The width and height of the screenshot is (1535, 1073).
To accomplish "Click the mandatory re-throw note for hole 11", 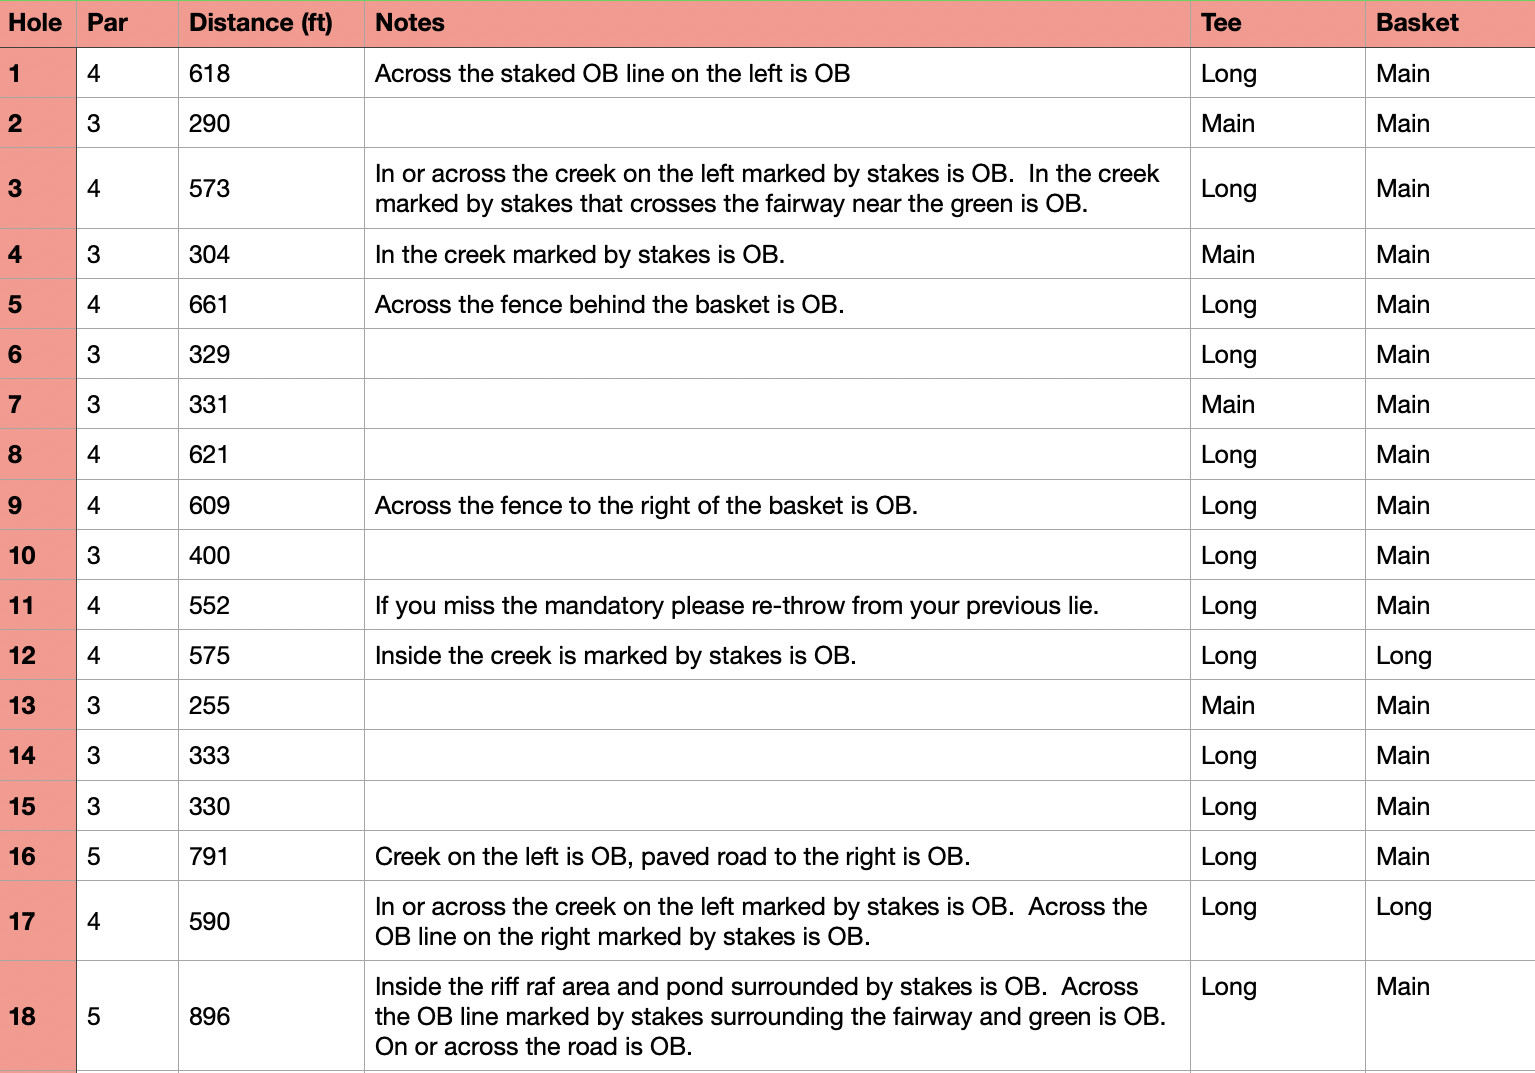I will (736, 605).
